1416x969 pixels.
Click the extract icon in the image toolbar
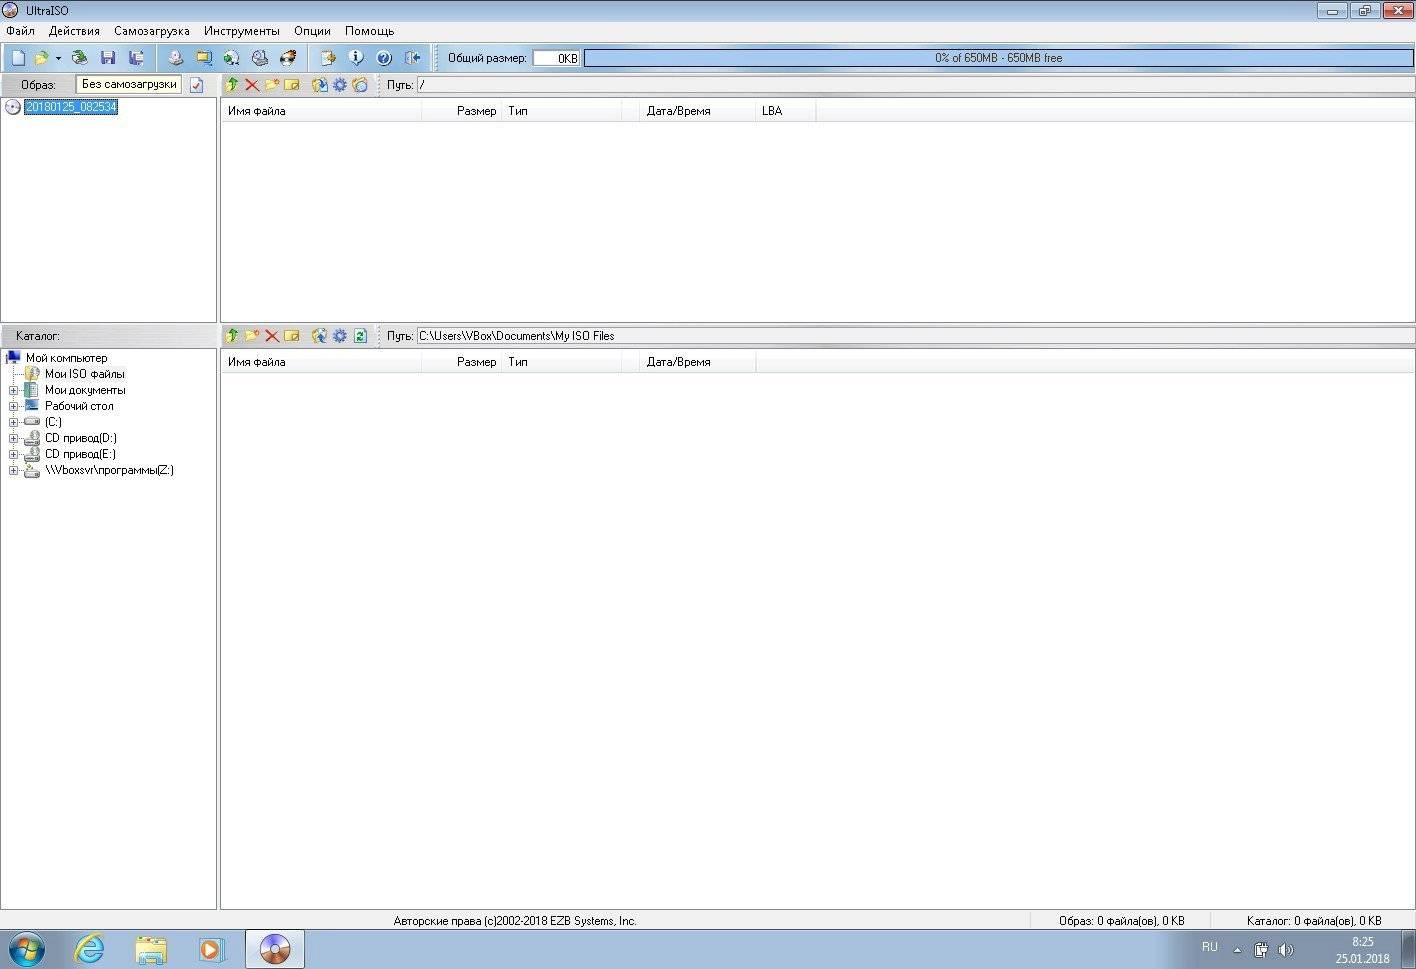point(320,85)
